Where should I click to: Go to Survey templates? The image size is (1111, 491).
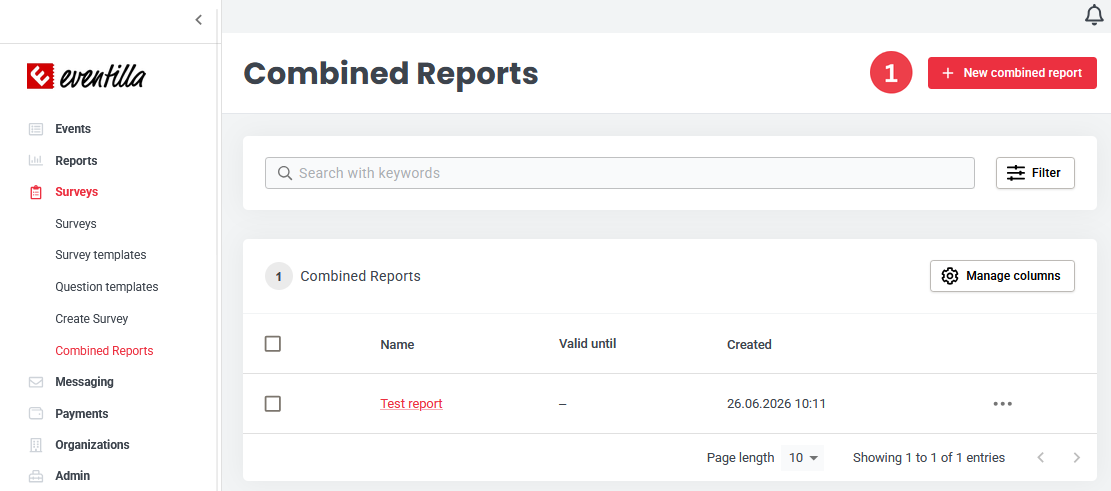click(101, 255)
